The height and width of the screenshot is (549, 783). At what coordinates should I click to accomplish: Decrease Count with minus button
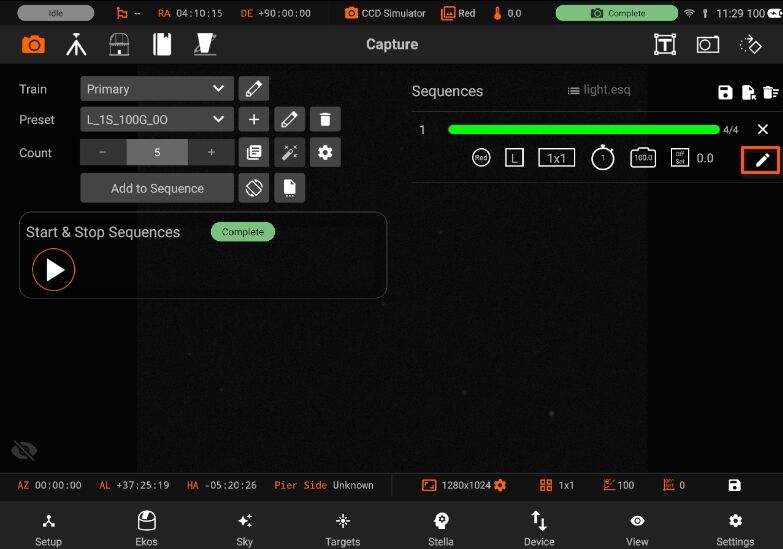[103, 152]
